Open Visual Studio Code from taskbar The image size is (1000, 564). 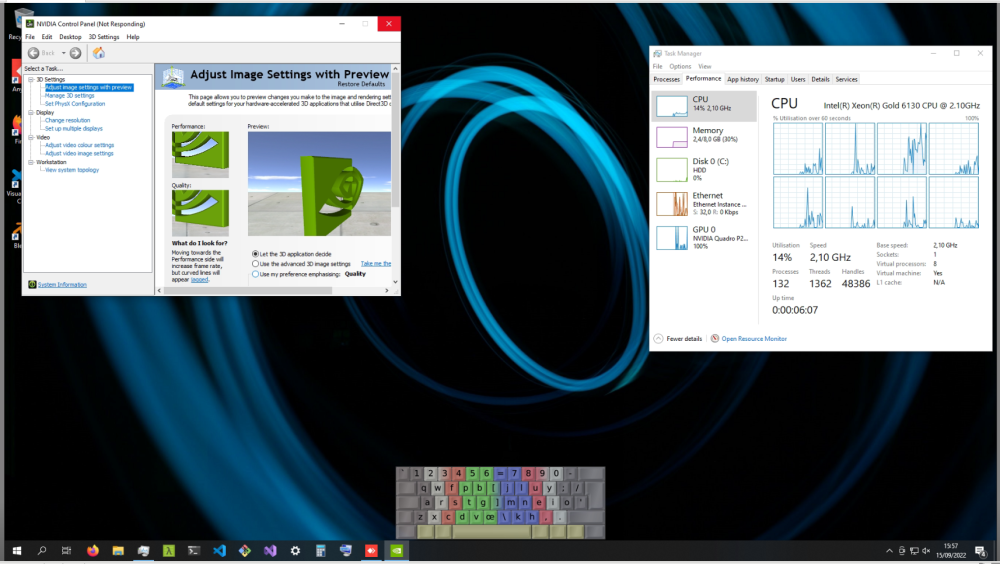pos(219,551)
